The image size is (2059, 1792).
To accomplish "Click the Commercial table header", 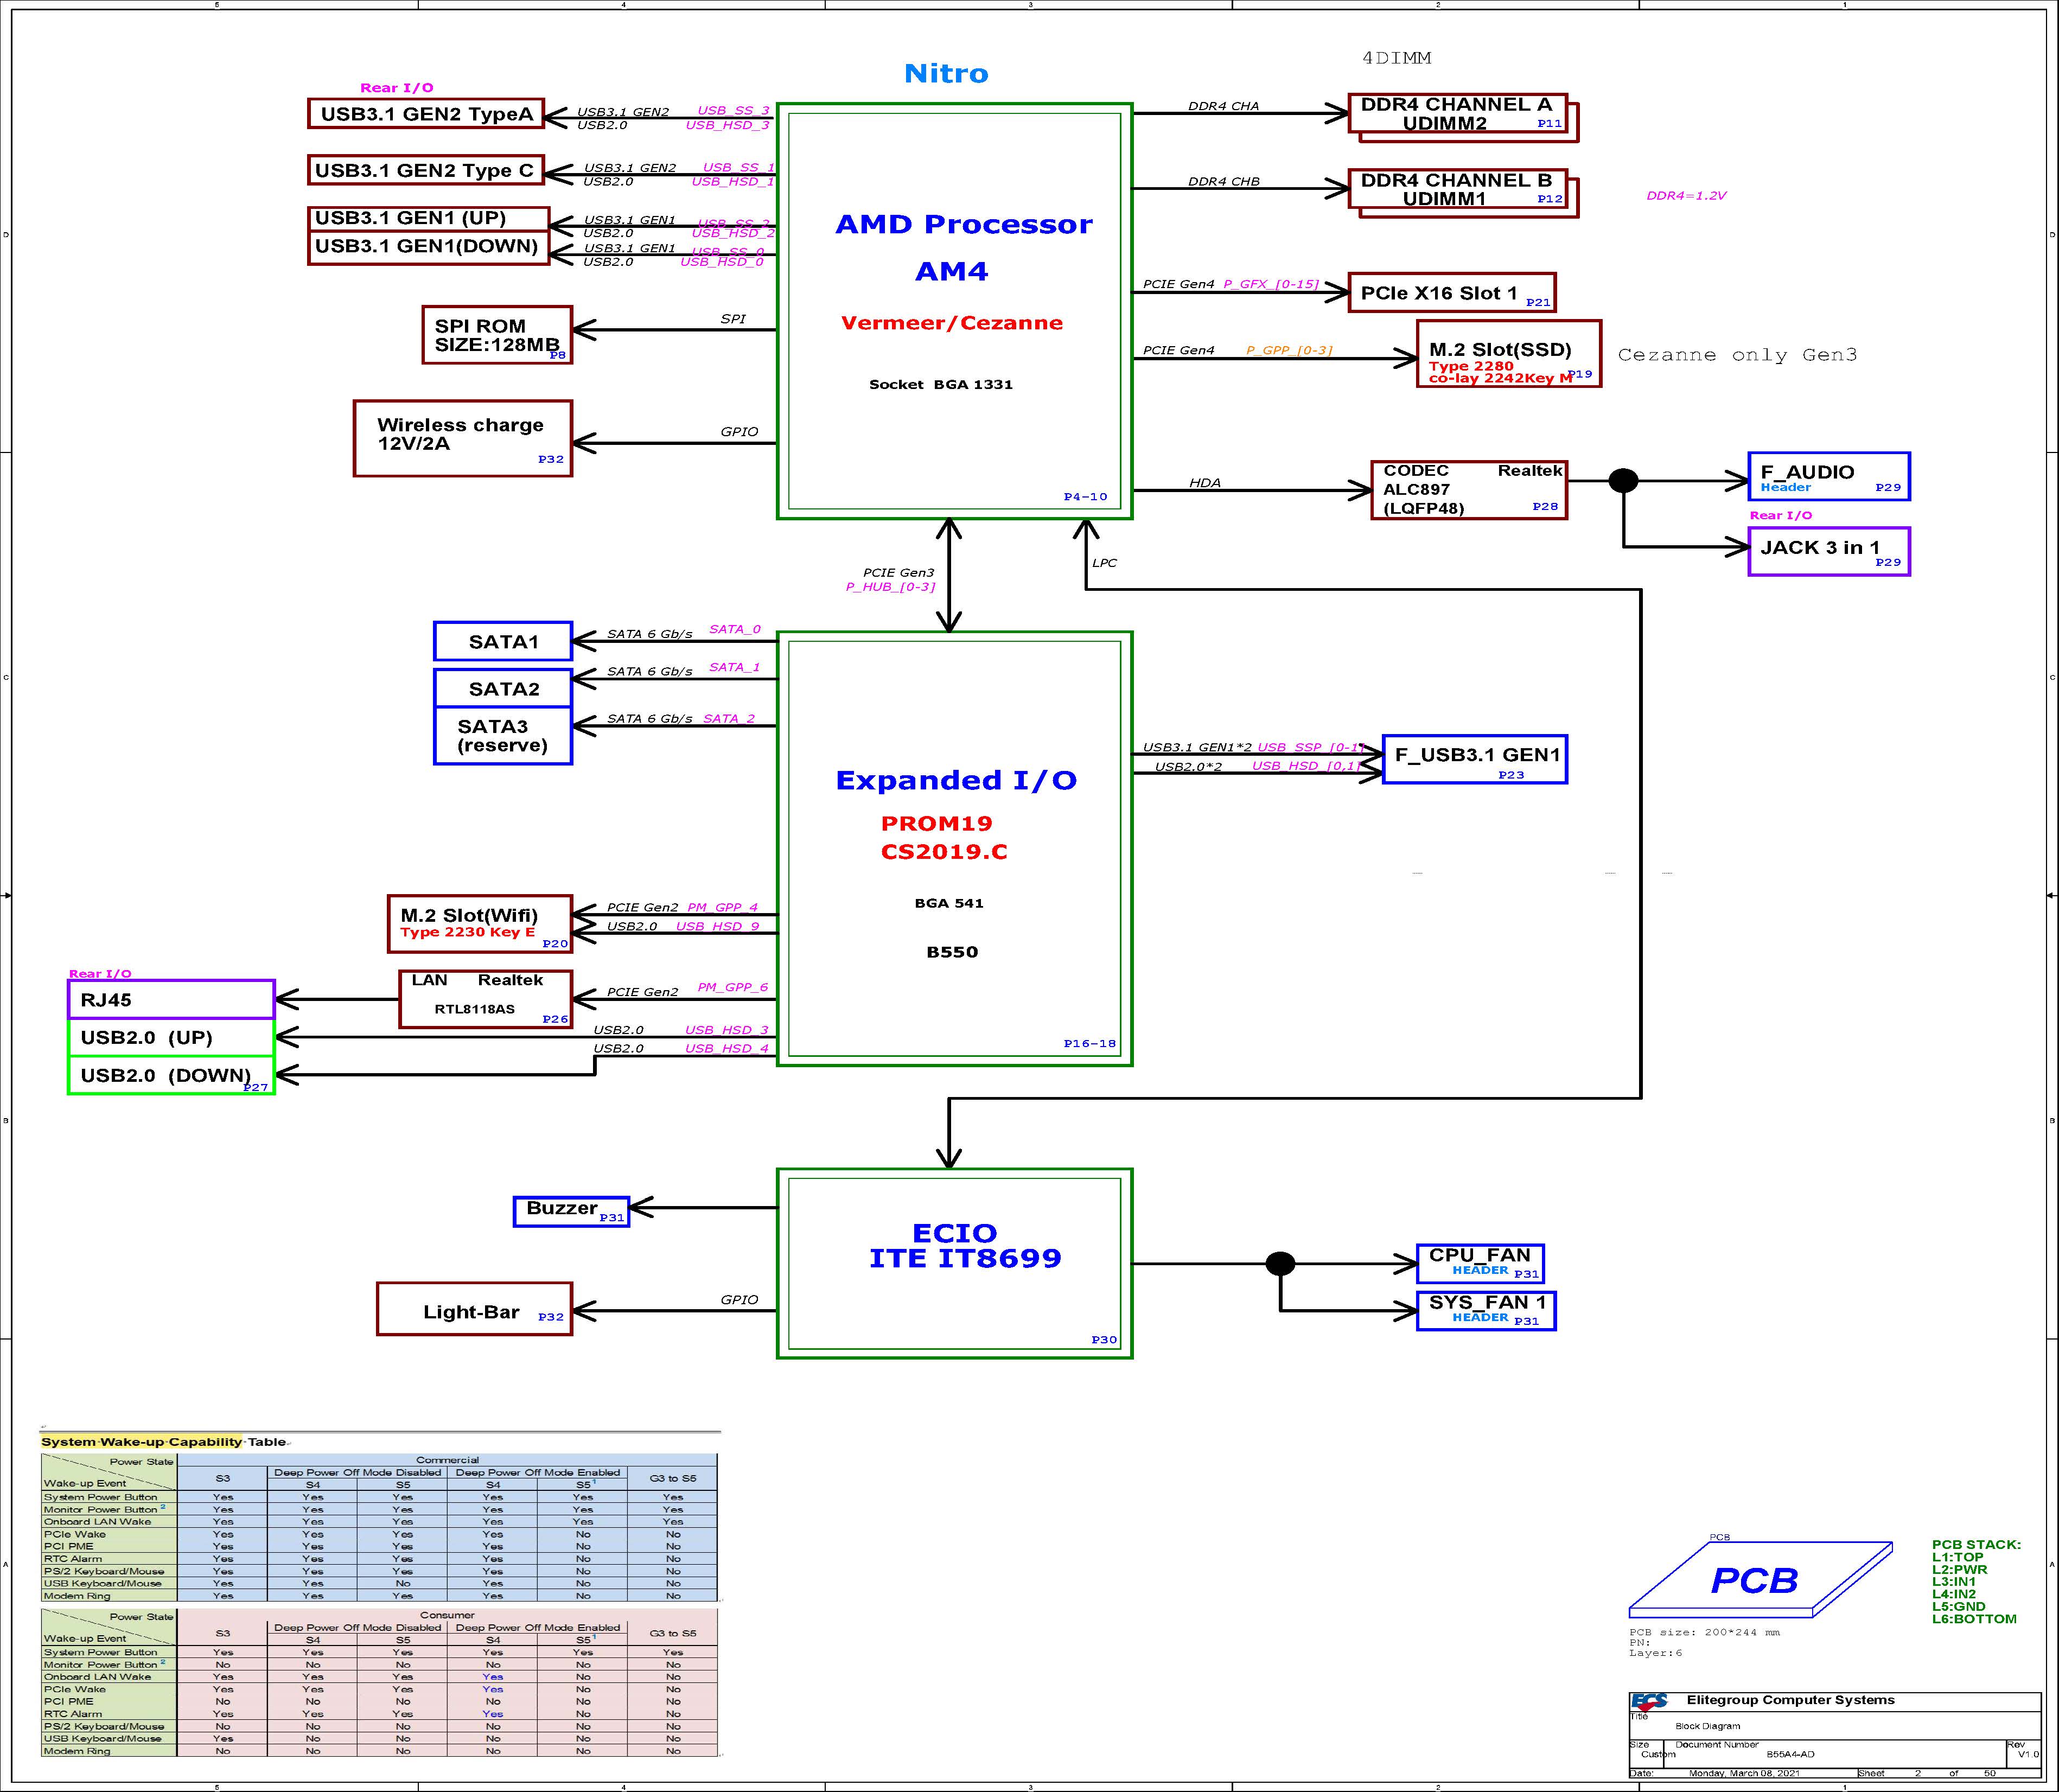I will [447, 1460].
